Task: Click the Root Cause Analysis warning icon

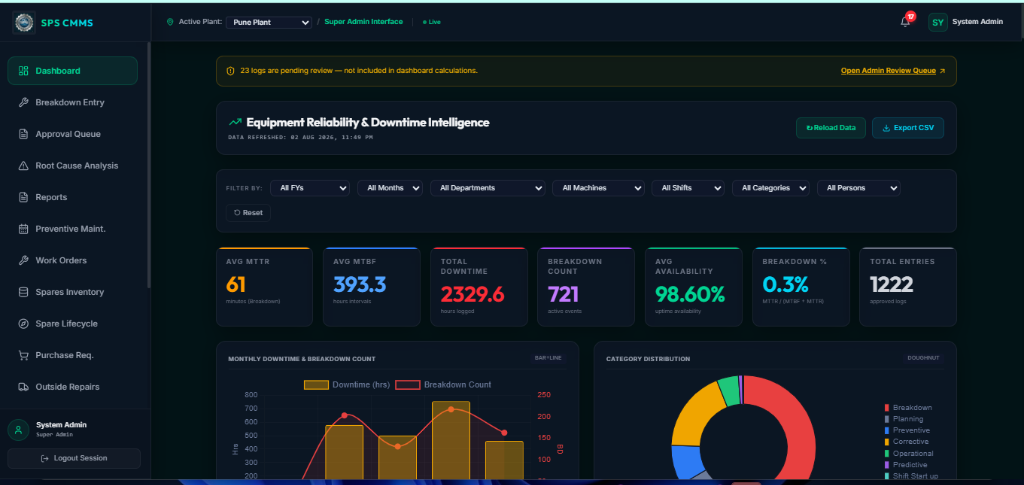Action: [24, 166]
